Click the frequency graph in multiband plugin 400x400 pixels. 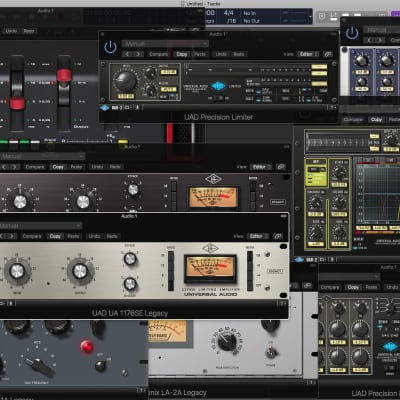[x=377, y=193]
